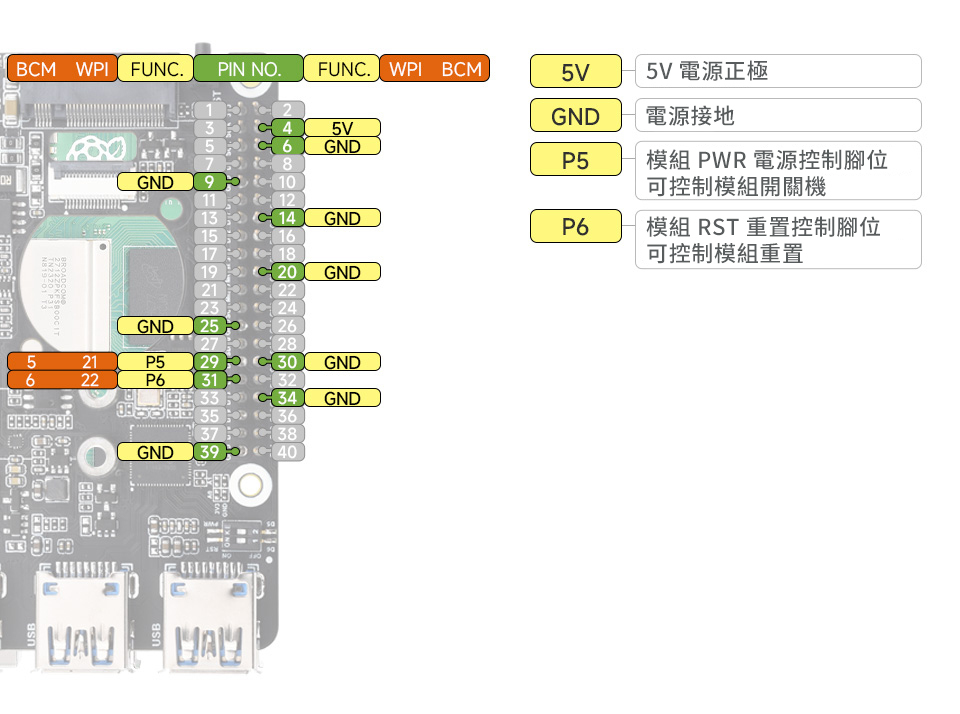Click the PIN NO. column header
960x714 pixels.
click(x=248, y=68)
